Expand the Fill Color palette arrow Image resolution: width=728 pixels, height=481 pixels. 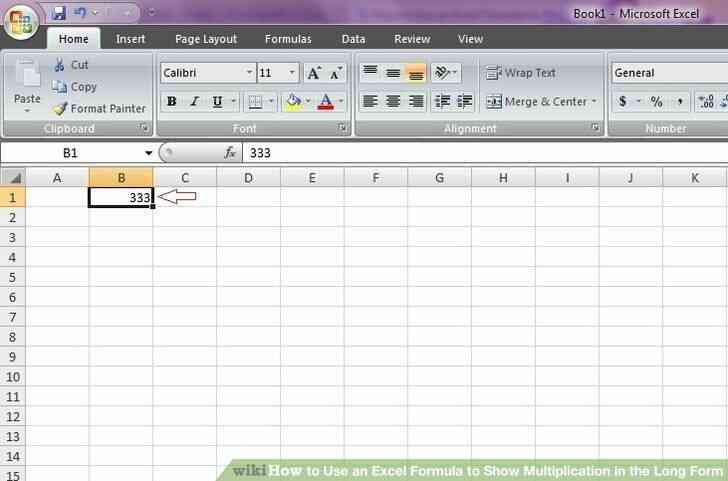[308, 101]
